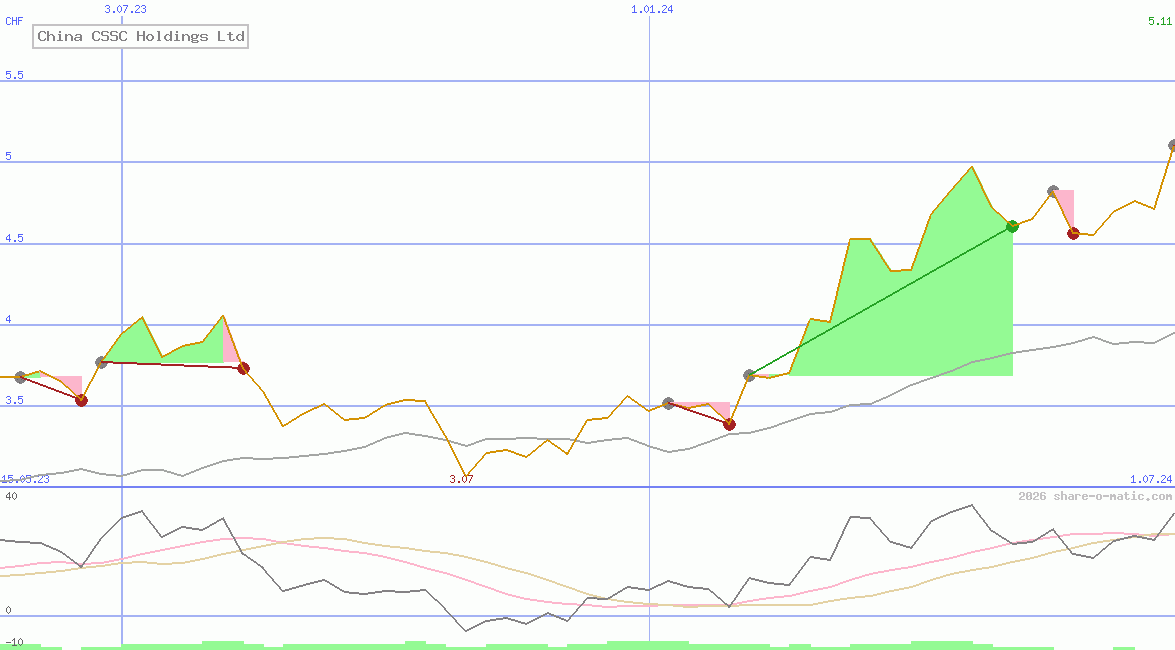Click the CHF currency label
1175x650 pixels.
14,21
